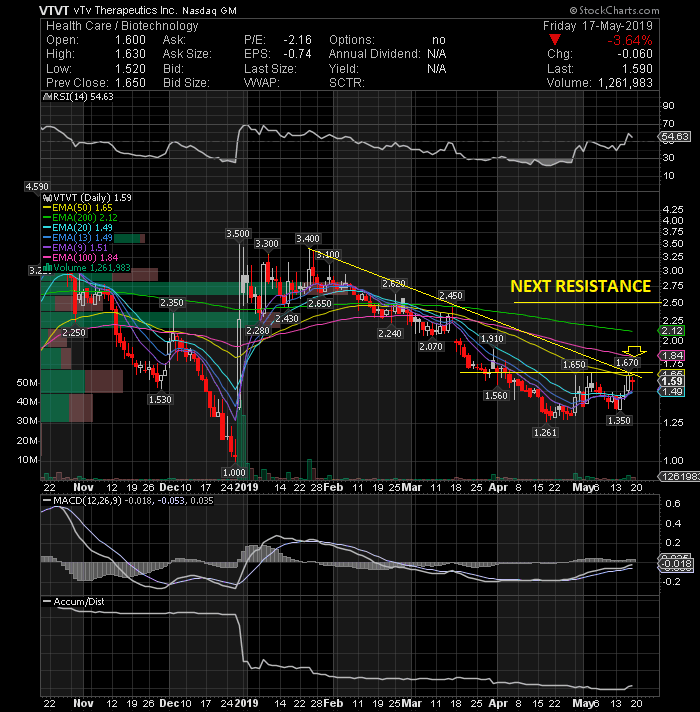Click the 1.261 April low label
700x712 pixels.
pos(545,432)
